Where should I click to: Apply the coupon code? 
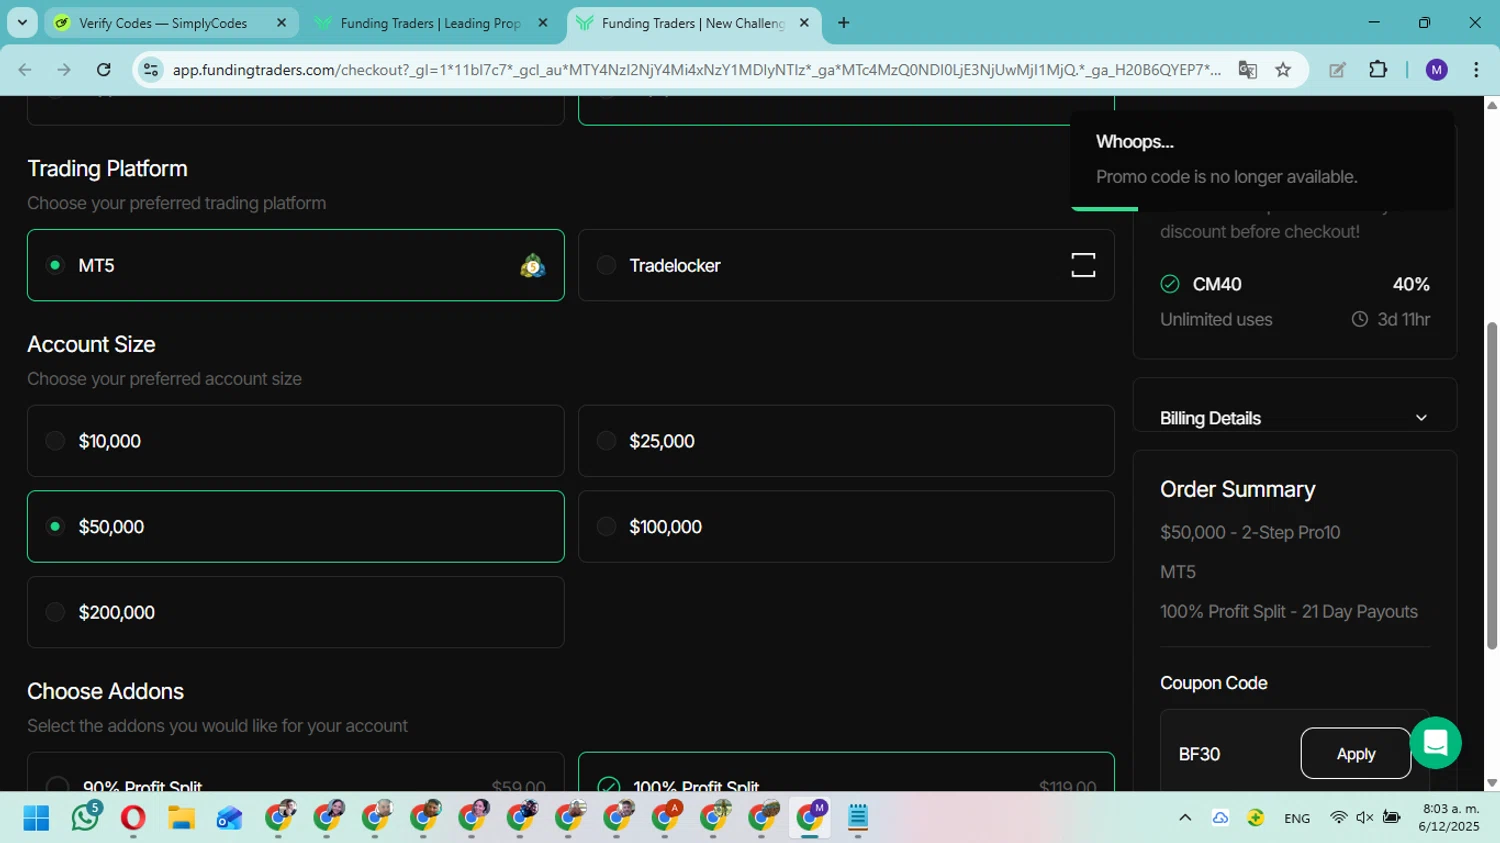coord(1355,754)
